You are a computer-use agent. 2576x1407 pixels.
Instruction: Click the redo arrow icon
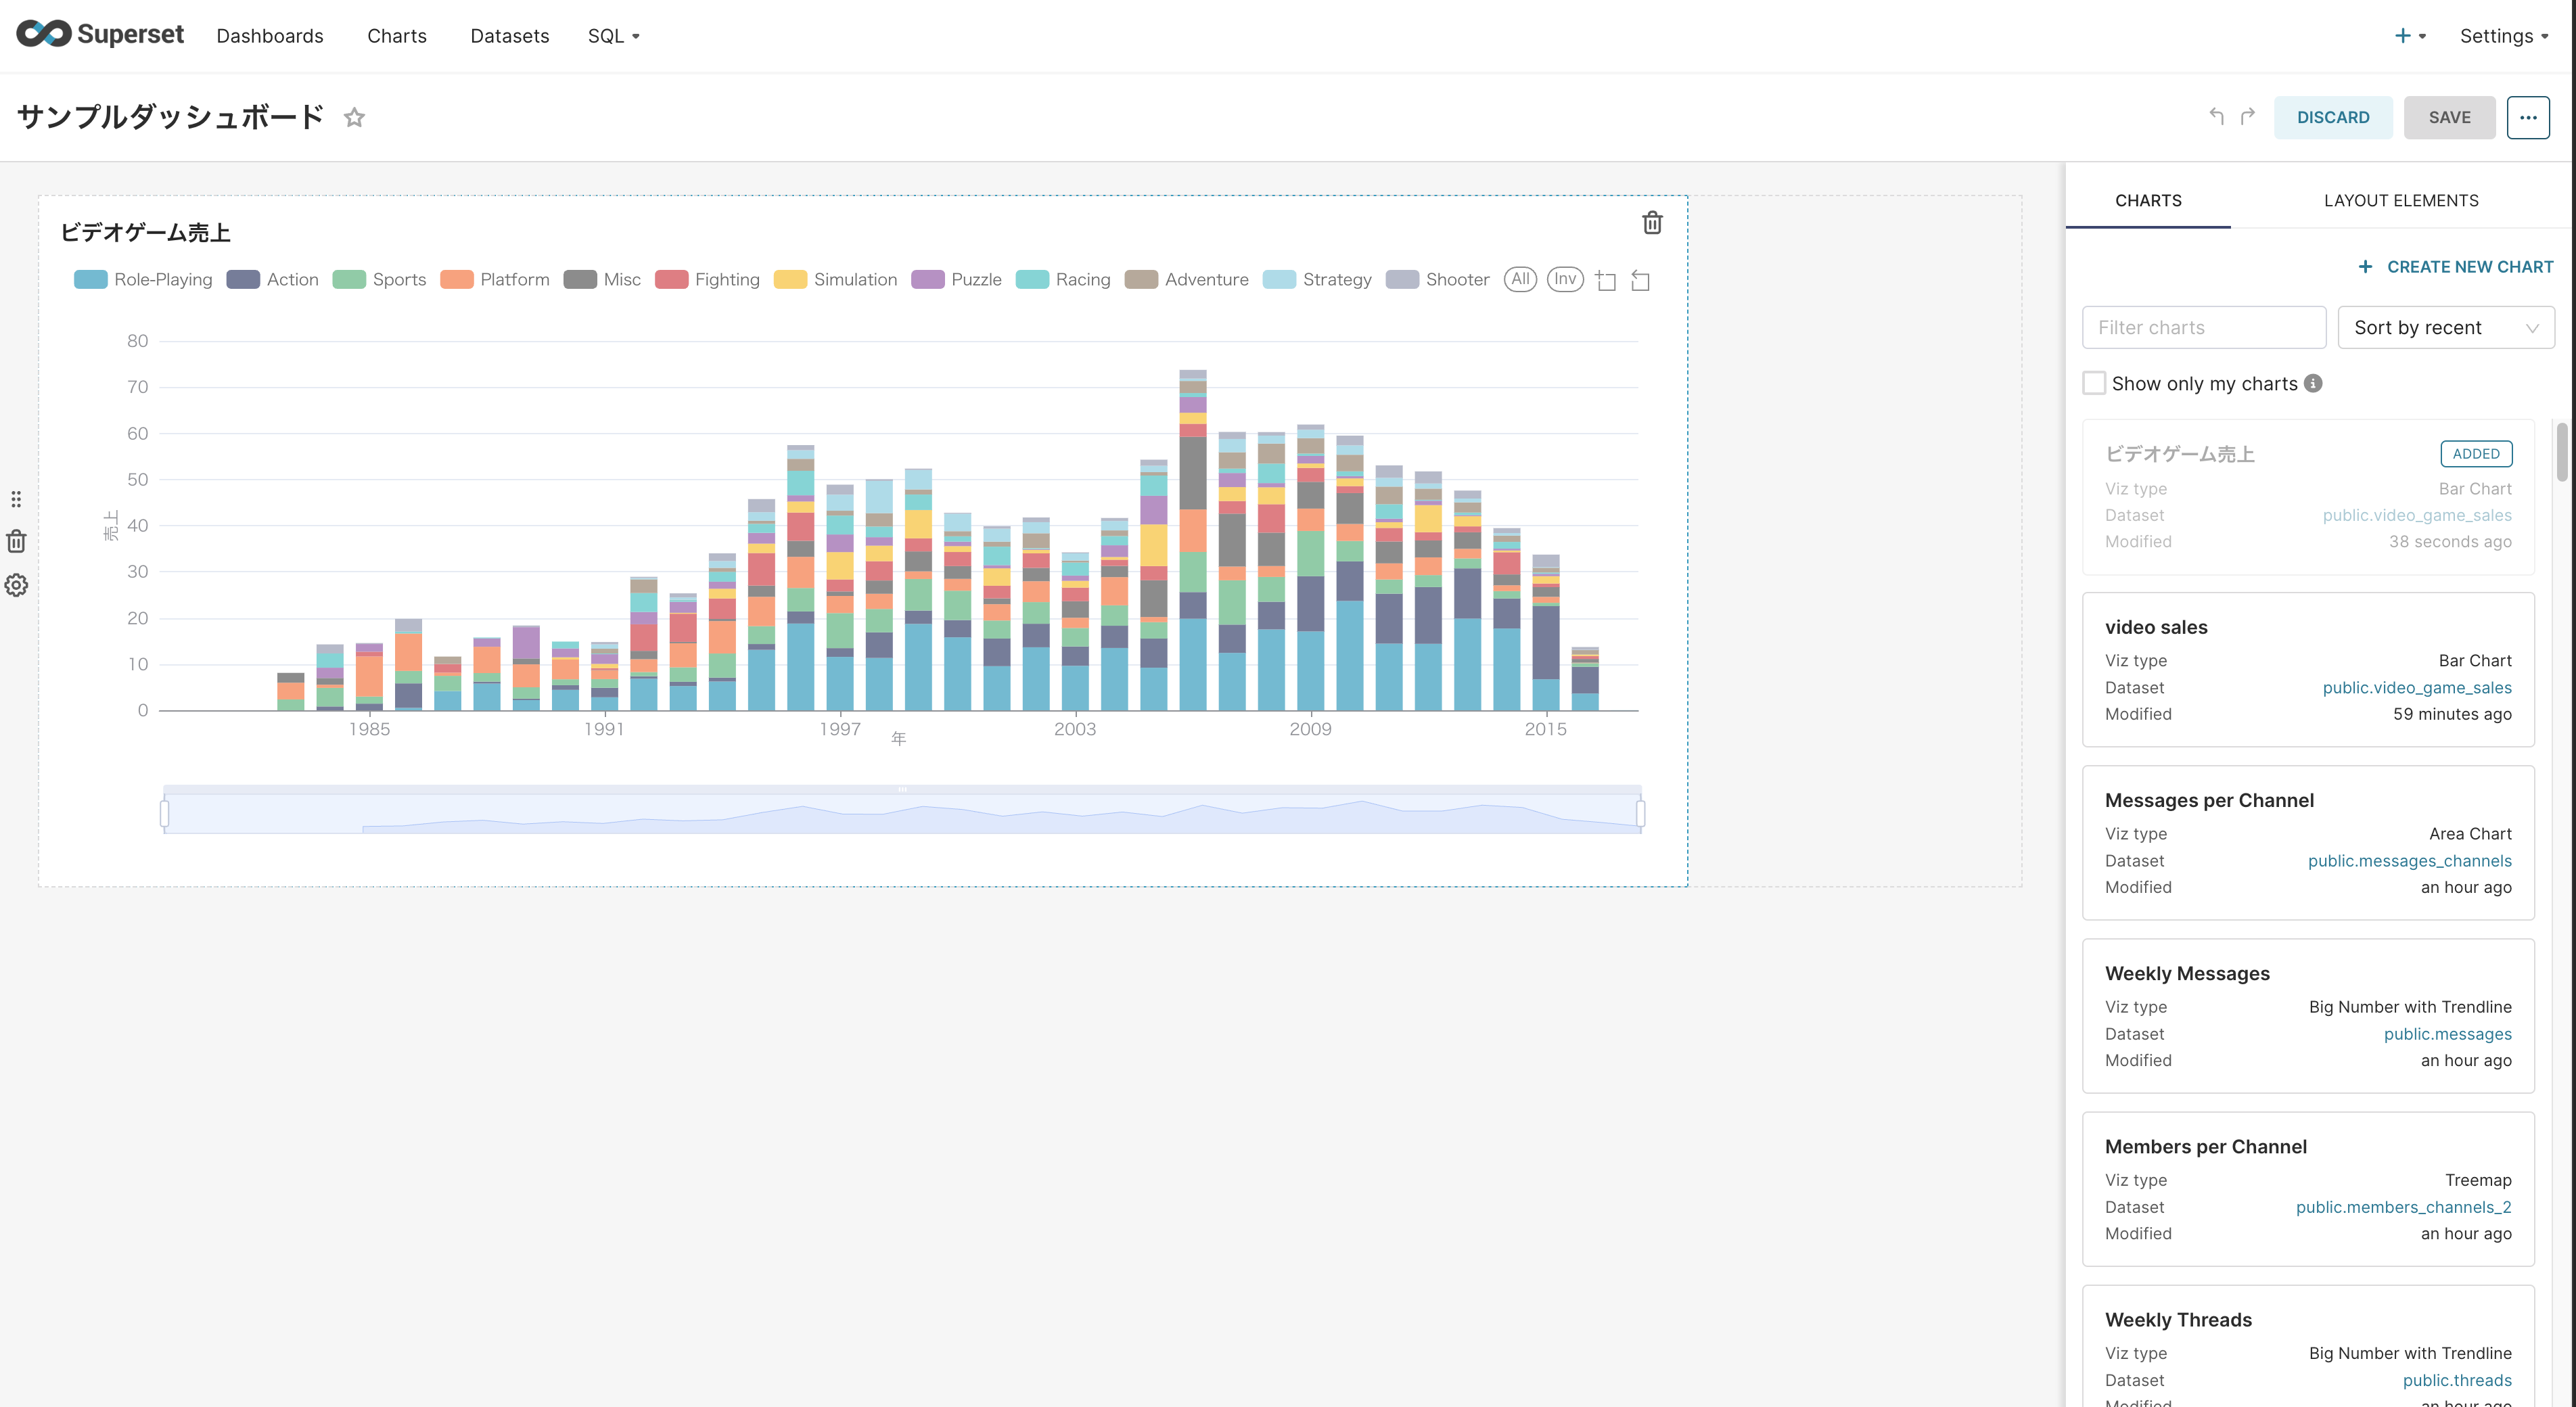click(2248, 117)
